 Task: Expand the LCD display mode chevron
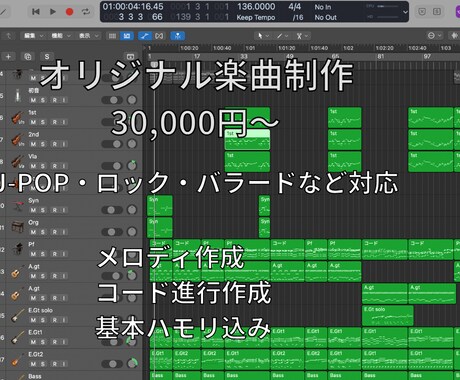pos(405,12)
